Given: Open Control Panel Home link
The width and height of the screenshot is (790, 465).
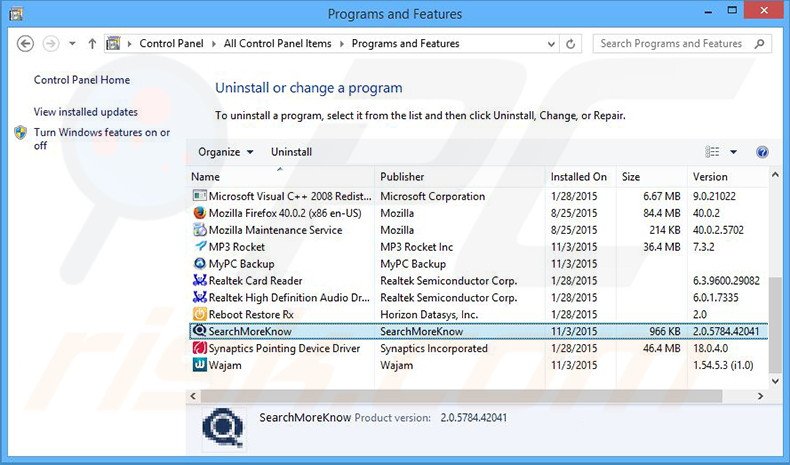Looking at the screenshot, I should 82,80.
